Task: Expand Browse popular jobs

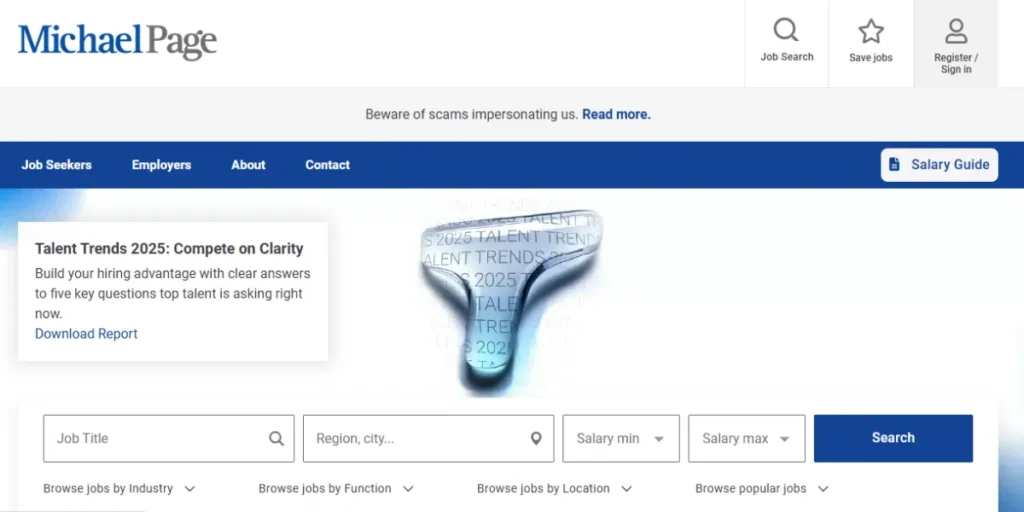Action: 761,488
